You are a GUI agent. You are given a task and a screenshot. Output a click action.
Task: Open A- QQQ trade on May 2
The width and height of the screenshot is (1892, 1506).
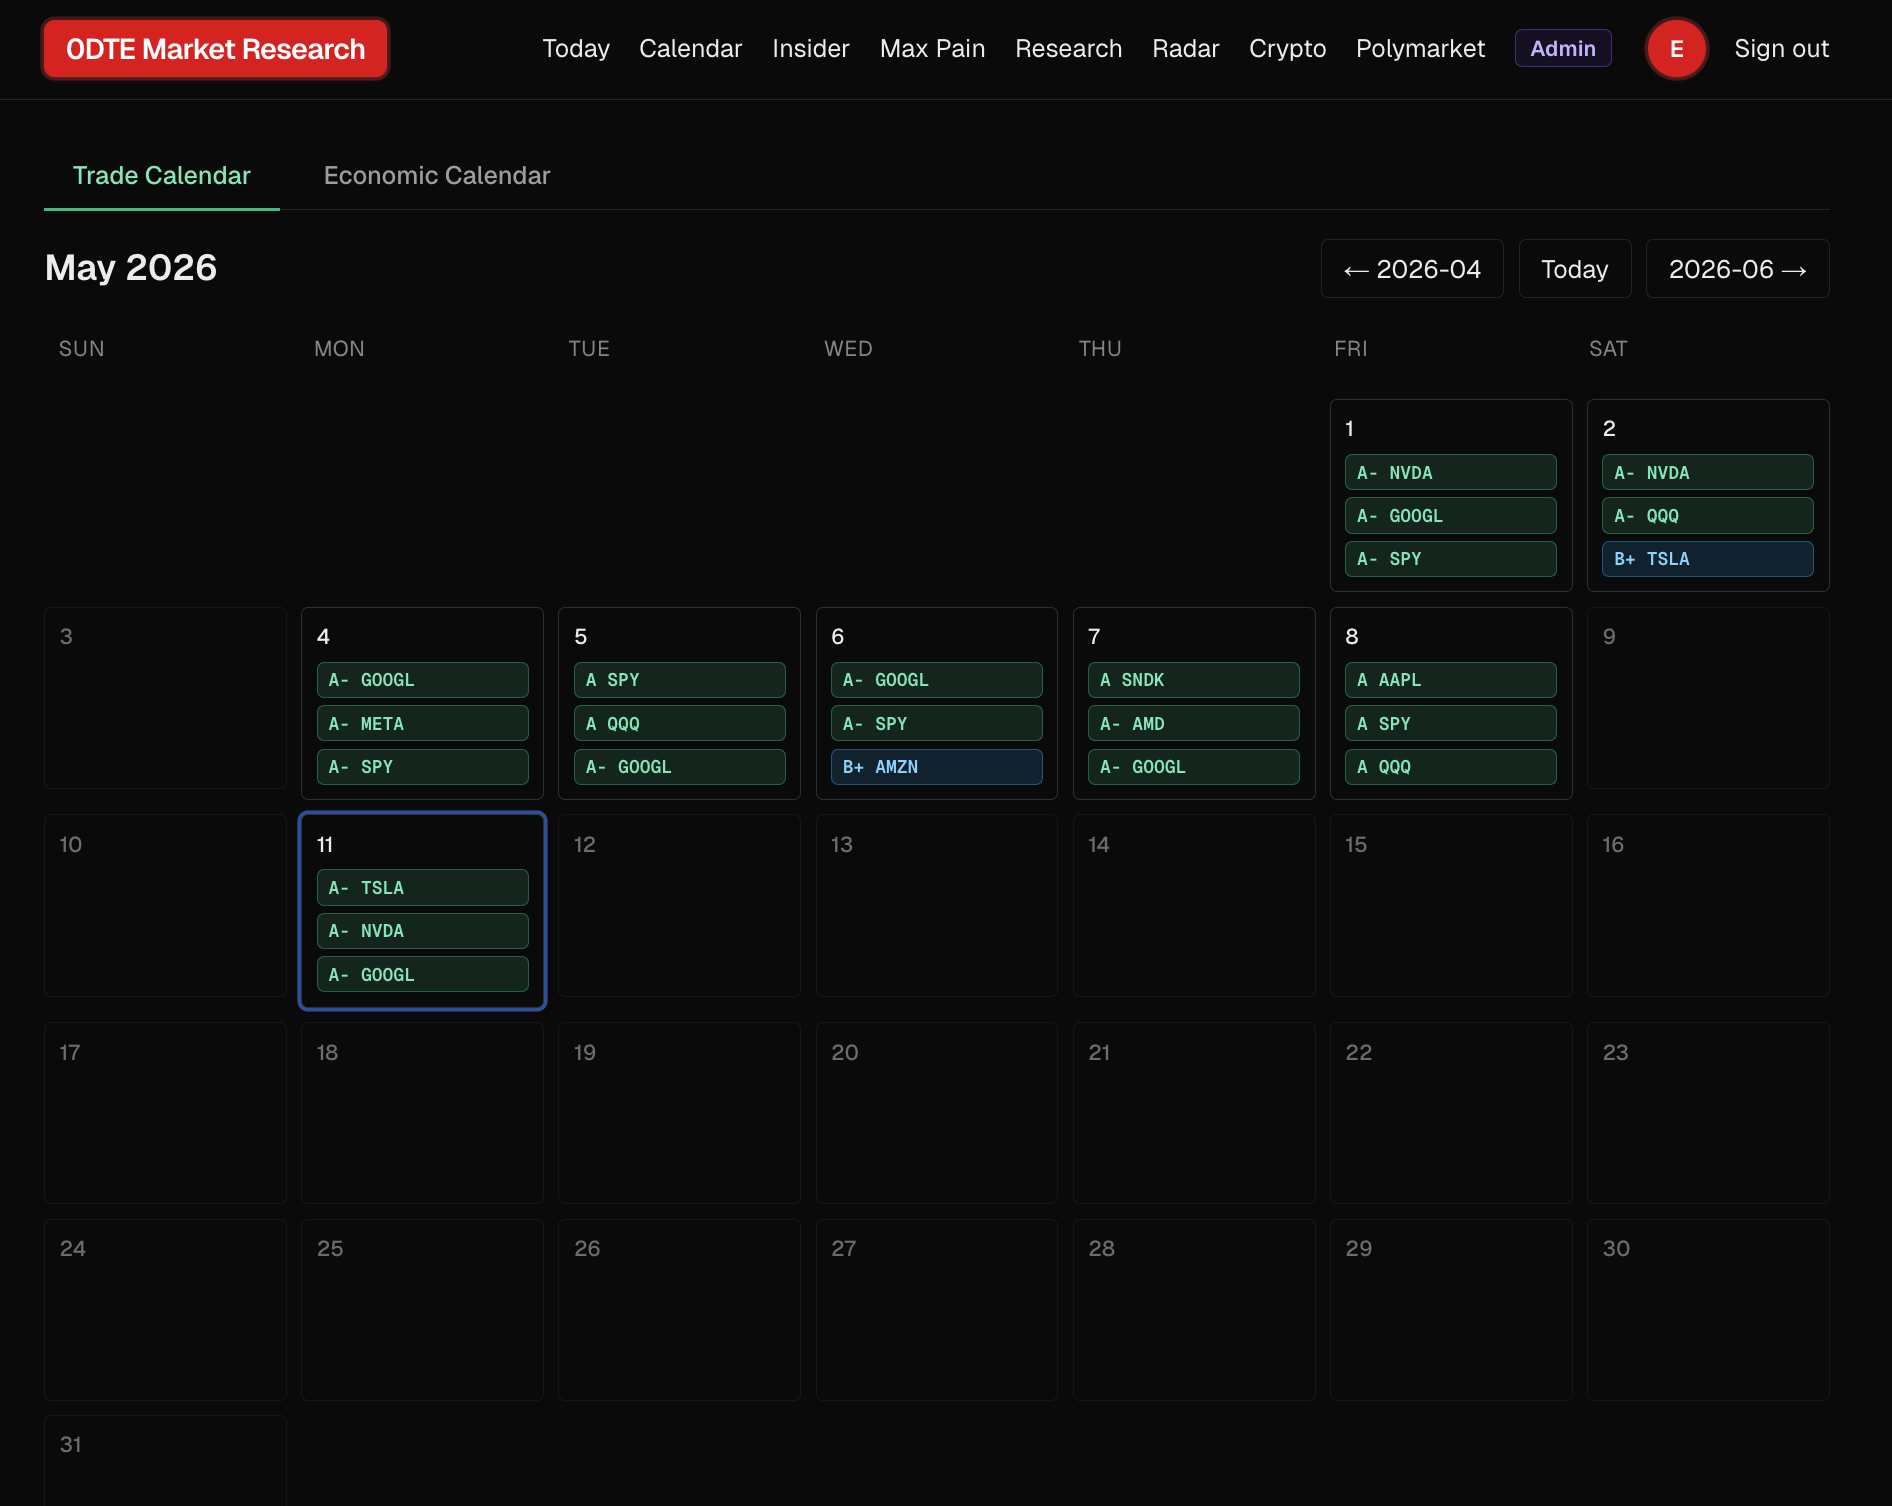pos(1708,516)
